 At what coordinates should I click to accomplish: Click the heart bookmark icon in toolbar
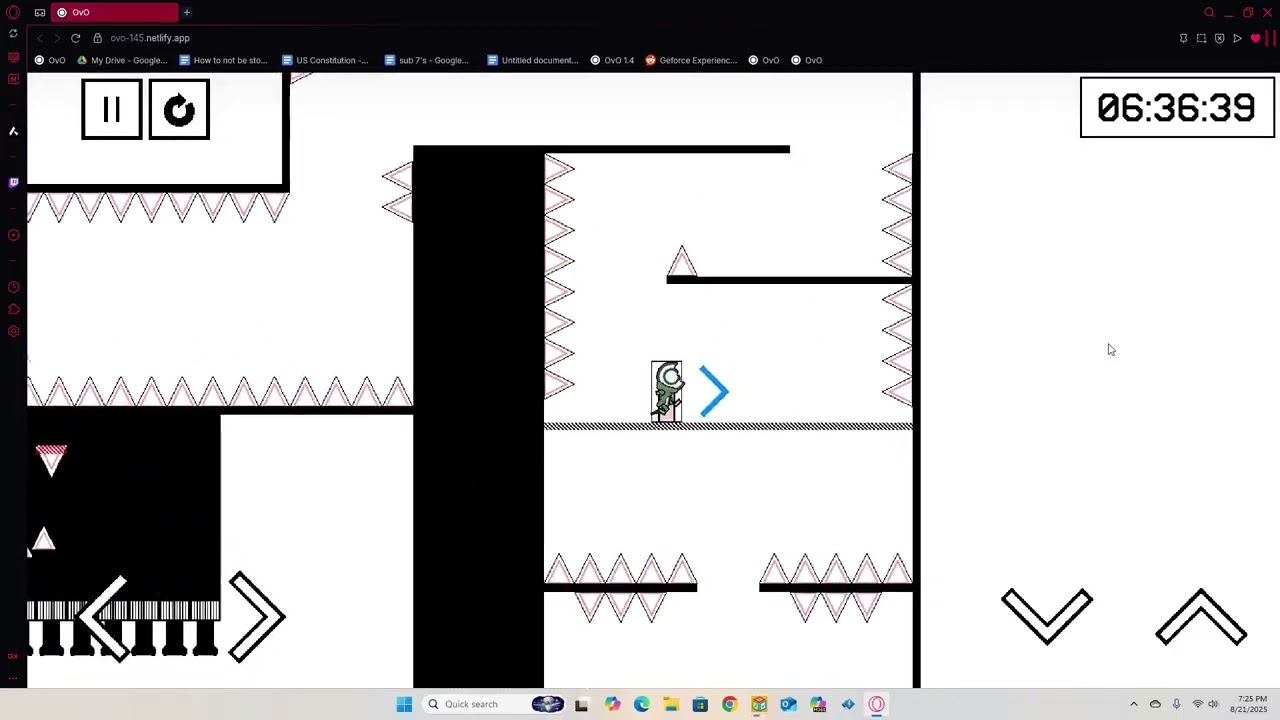pos(1255,38)
